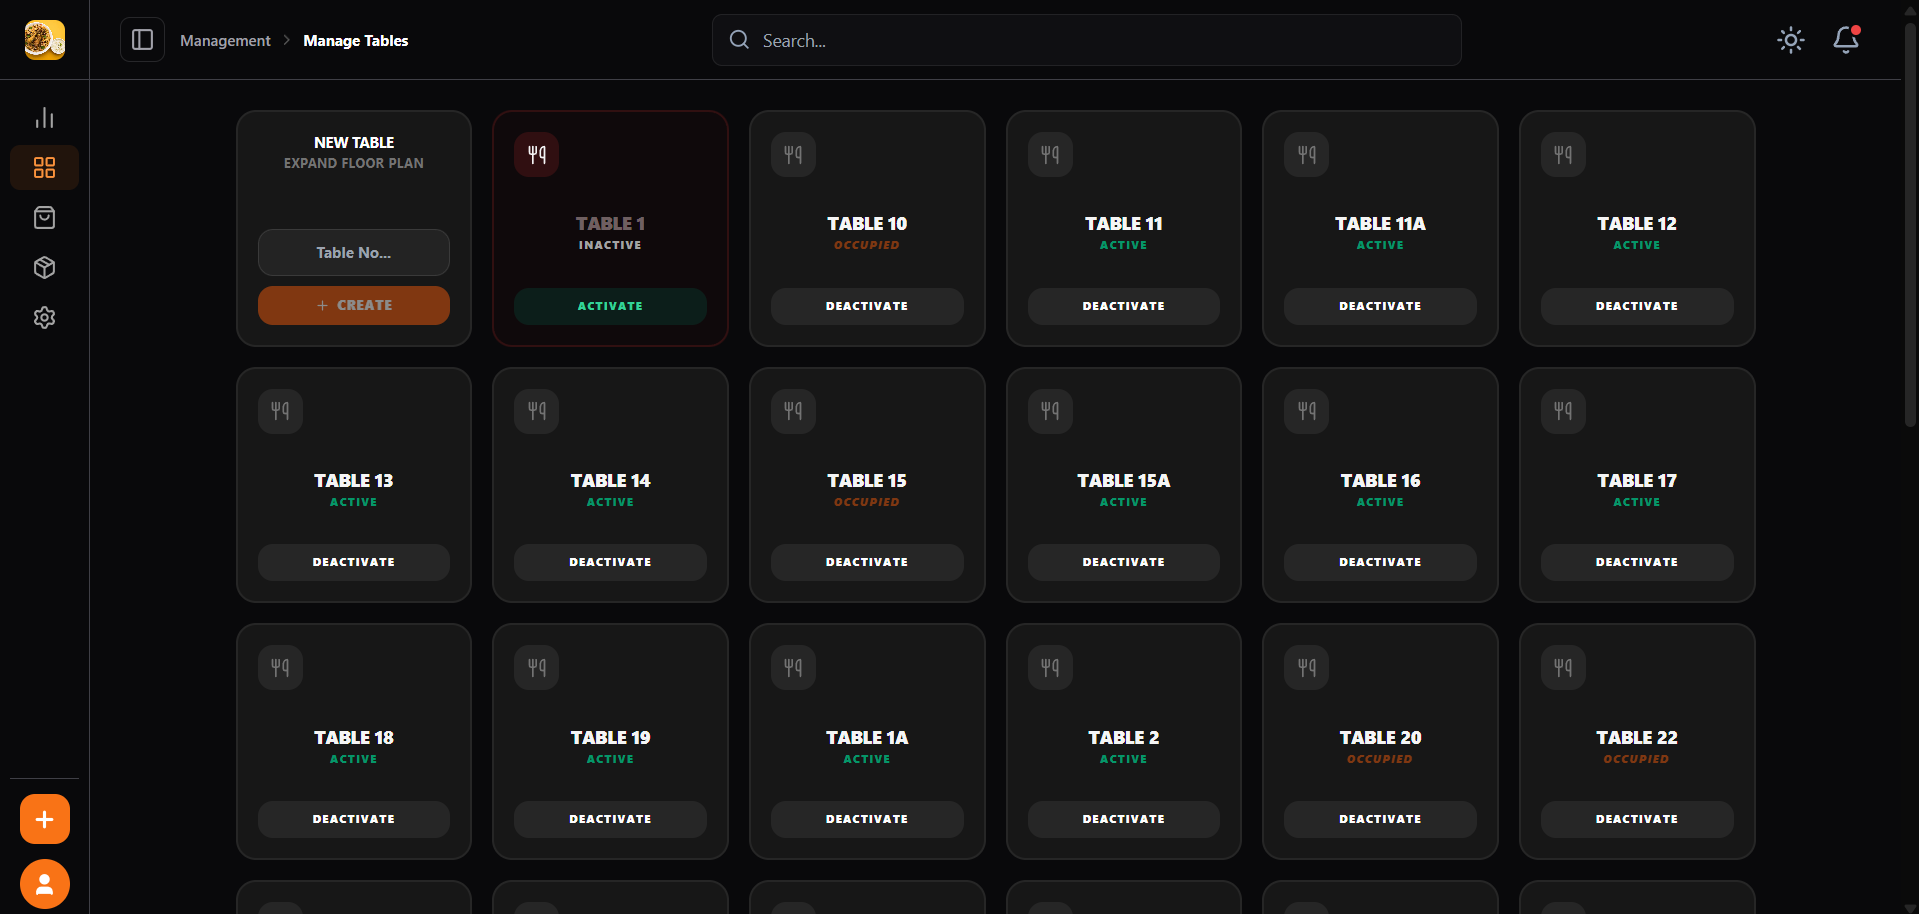The height and width of the screenshot is (914, 1919).
Task: Deactivate Table 16
Action: [x=1380, y=562]
